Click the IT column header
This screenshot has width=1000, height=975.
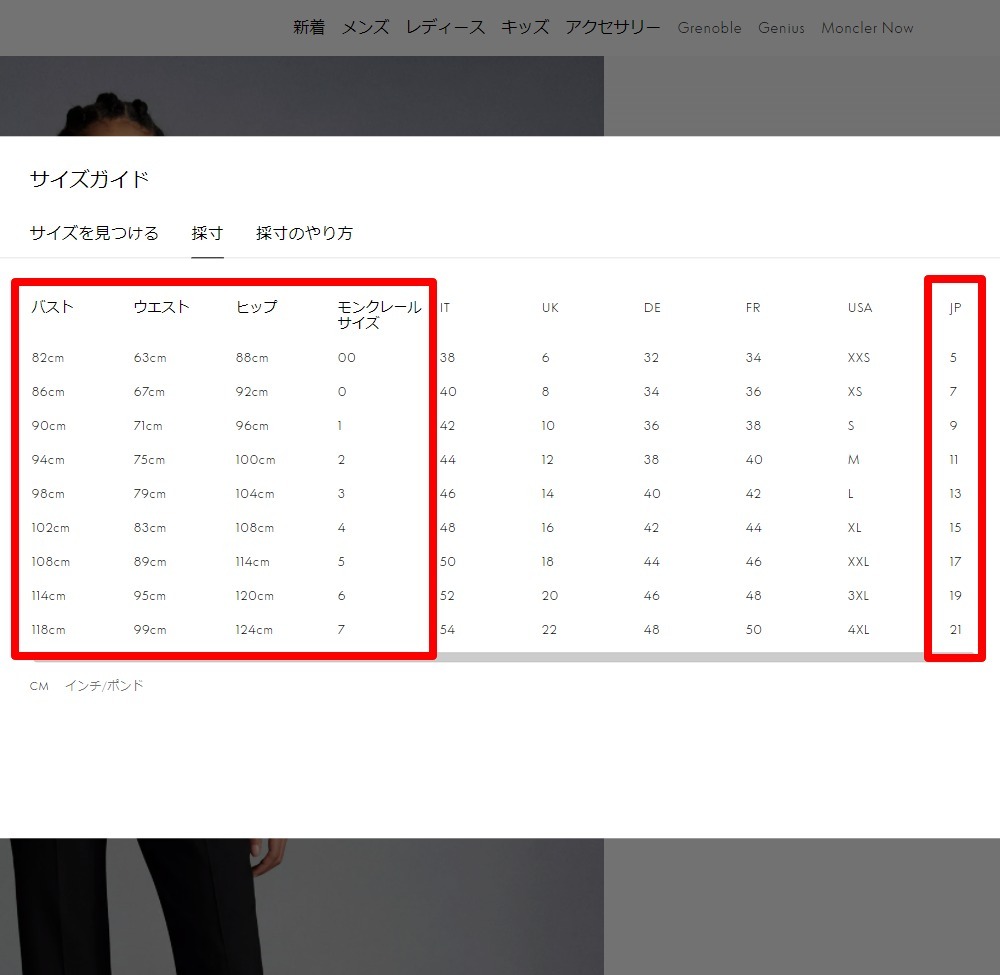445,307
